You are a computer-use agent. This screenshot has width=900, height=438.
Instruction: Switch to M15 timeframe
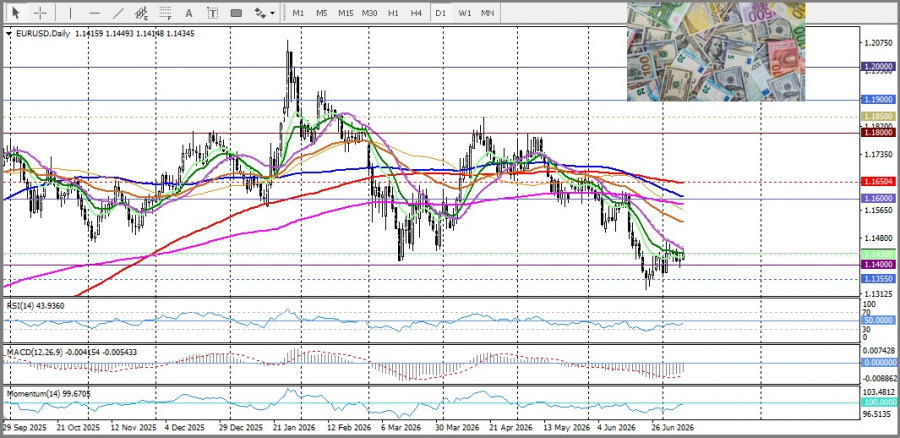point(346,13)
